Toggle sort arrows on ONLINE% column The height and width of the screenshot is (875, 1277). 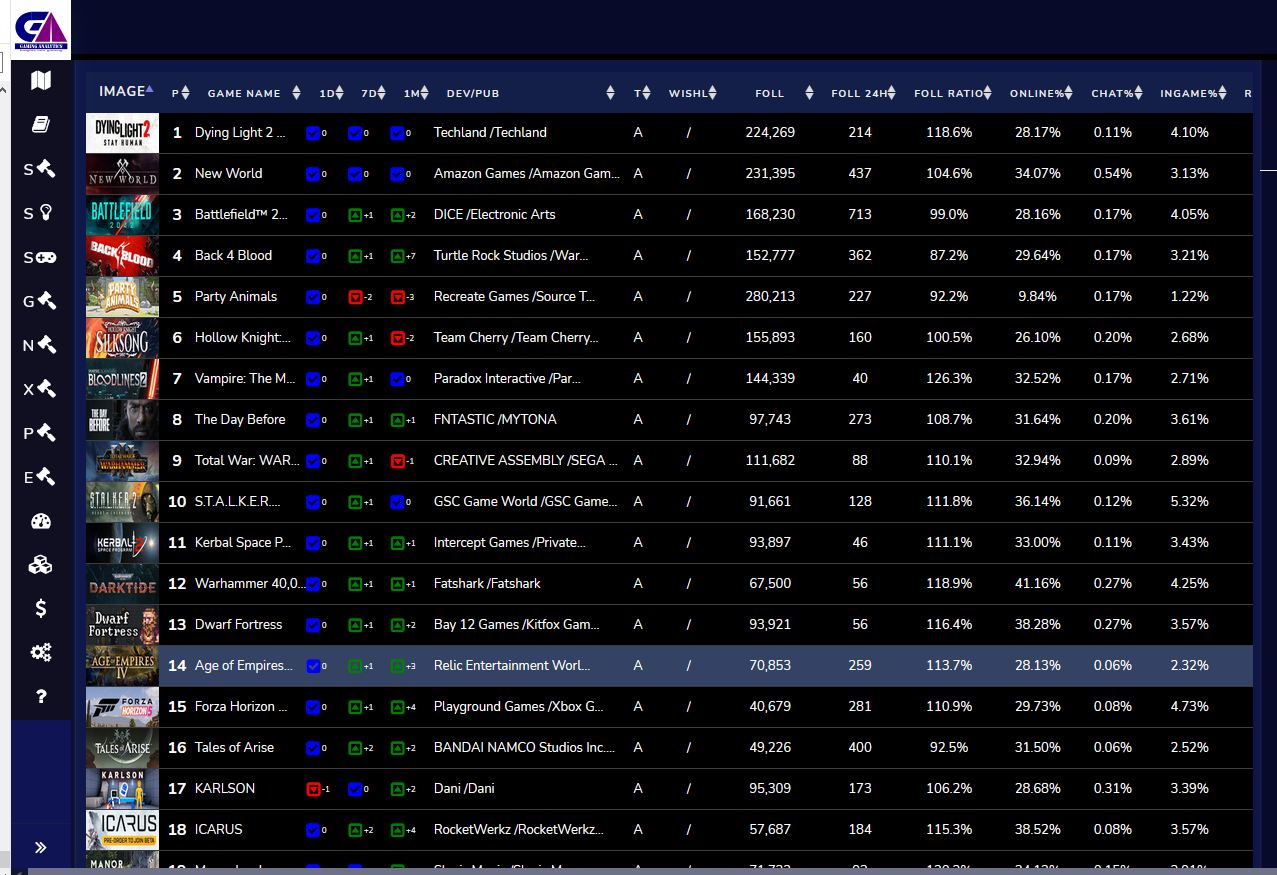coord(1068,93)
